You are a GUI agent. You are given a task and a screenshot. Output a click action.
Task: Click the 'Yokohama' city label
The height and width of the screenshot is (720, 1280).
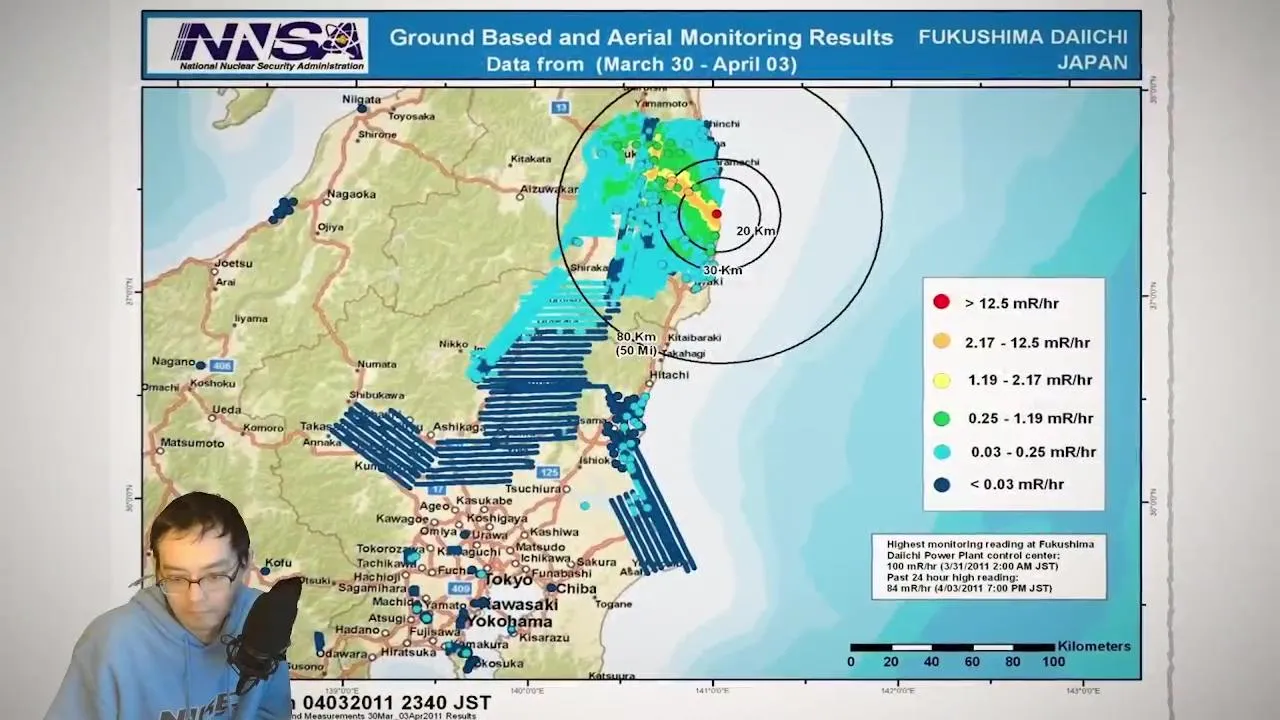pos(509,621)
